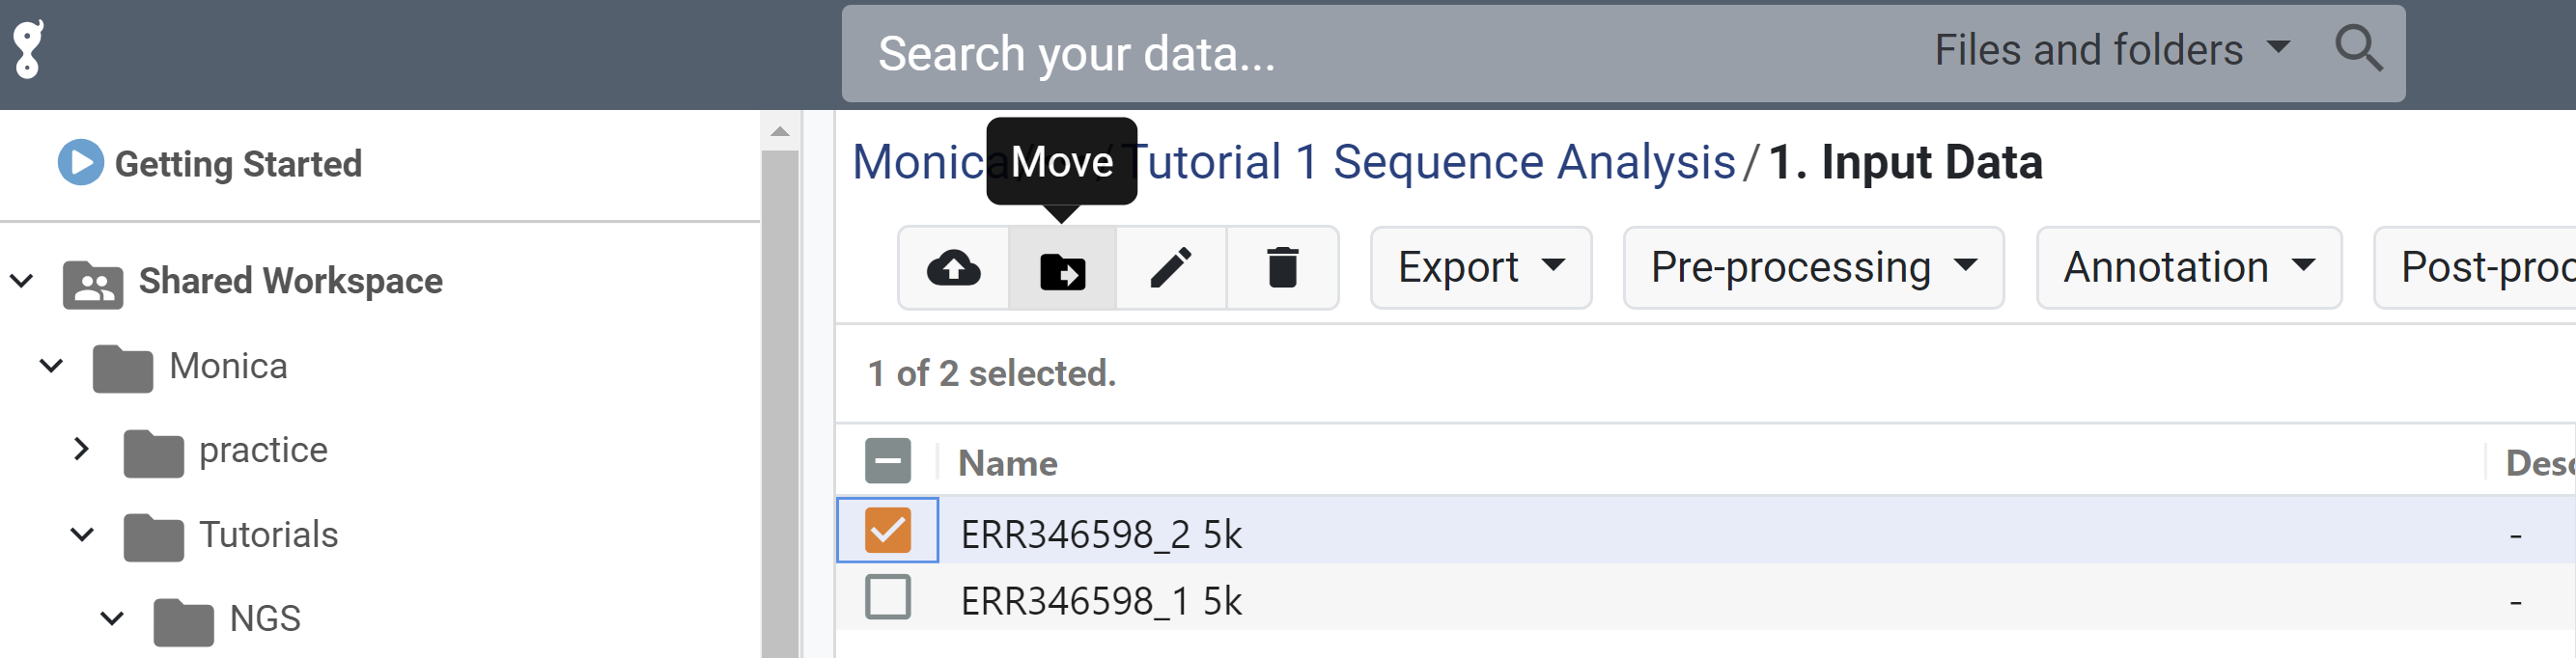
Task: Open the Annotation menu
Action: [2188, 268]
